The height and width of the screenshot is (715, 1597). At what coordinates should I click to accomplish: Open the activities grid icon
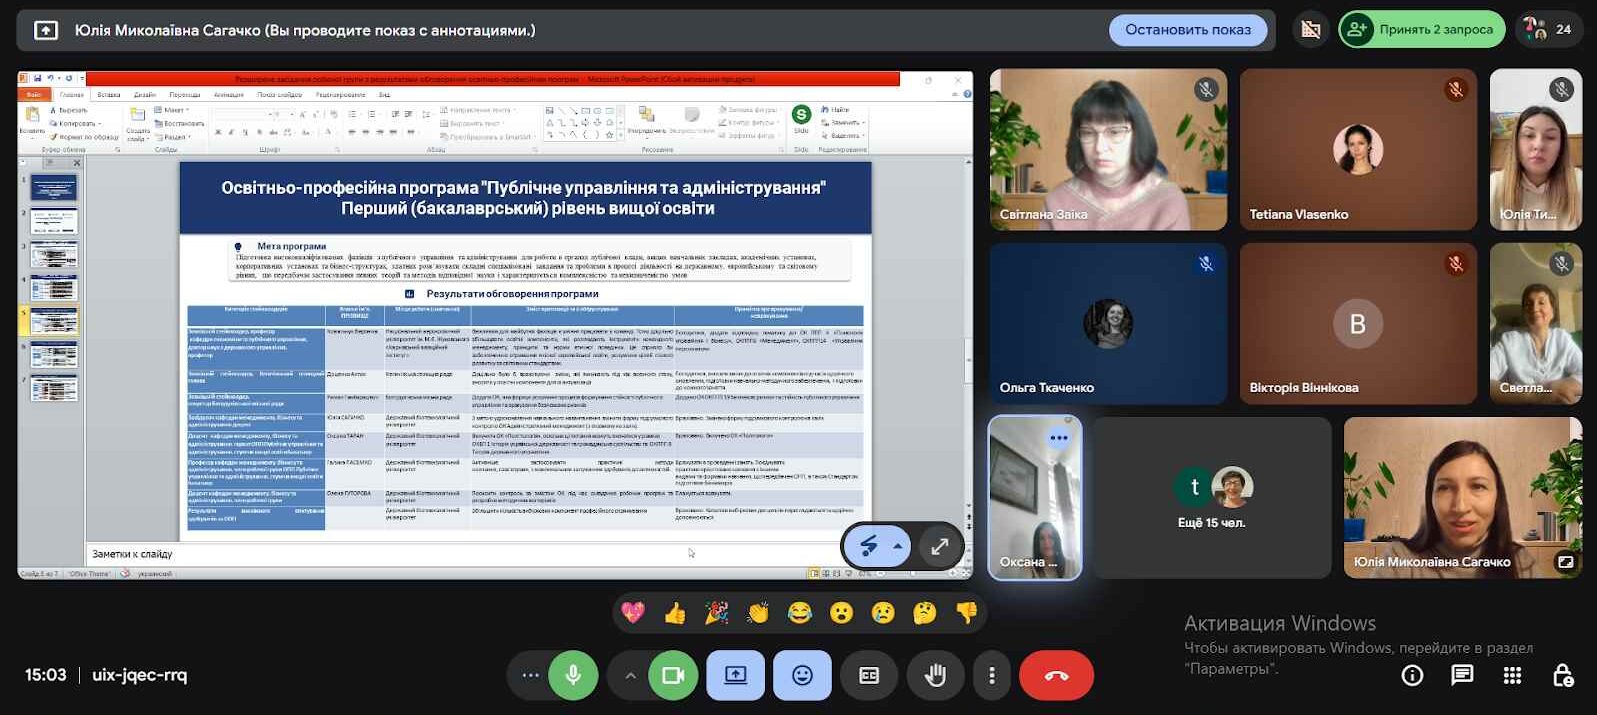pos(1512,676)
